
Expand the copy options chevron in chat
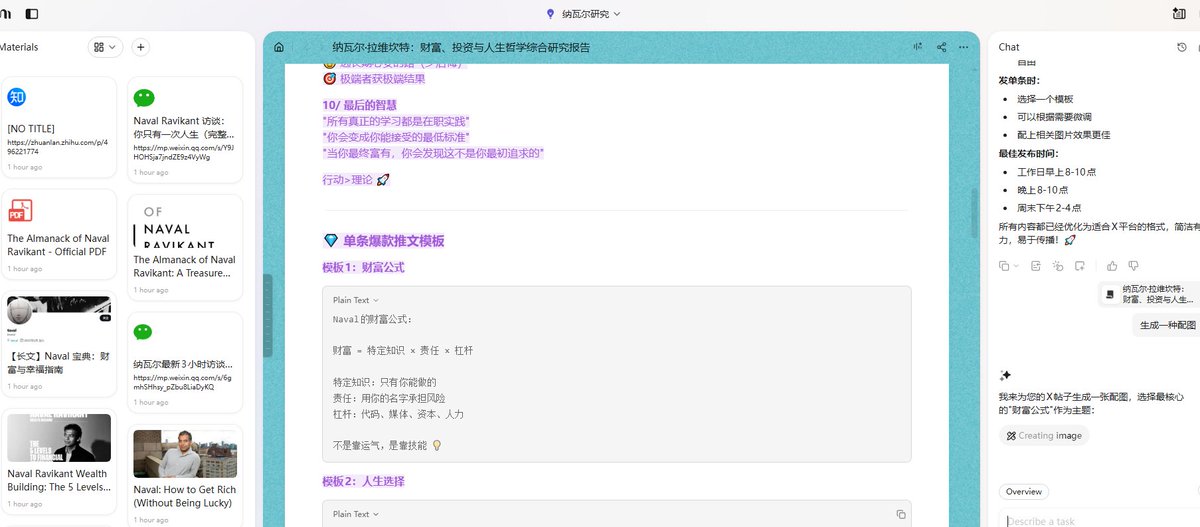coord(1016,266)
